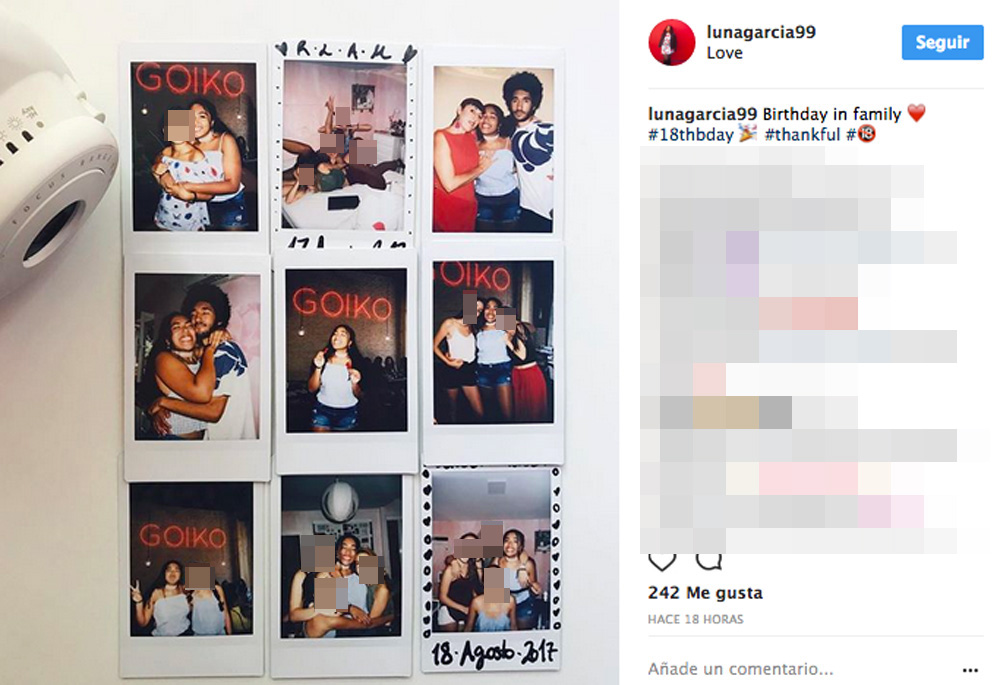
Task: Open the #thankful hashtag
Action: tap(802, 135)
